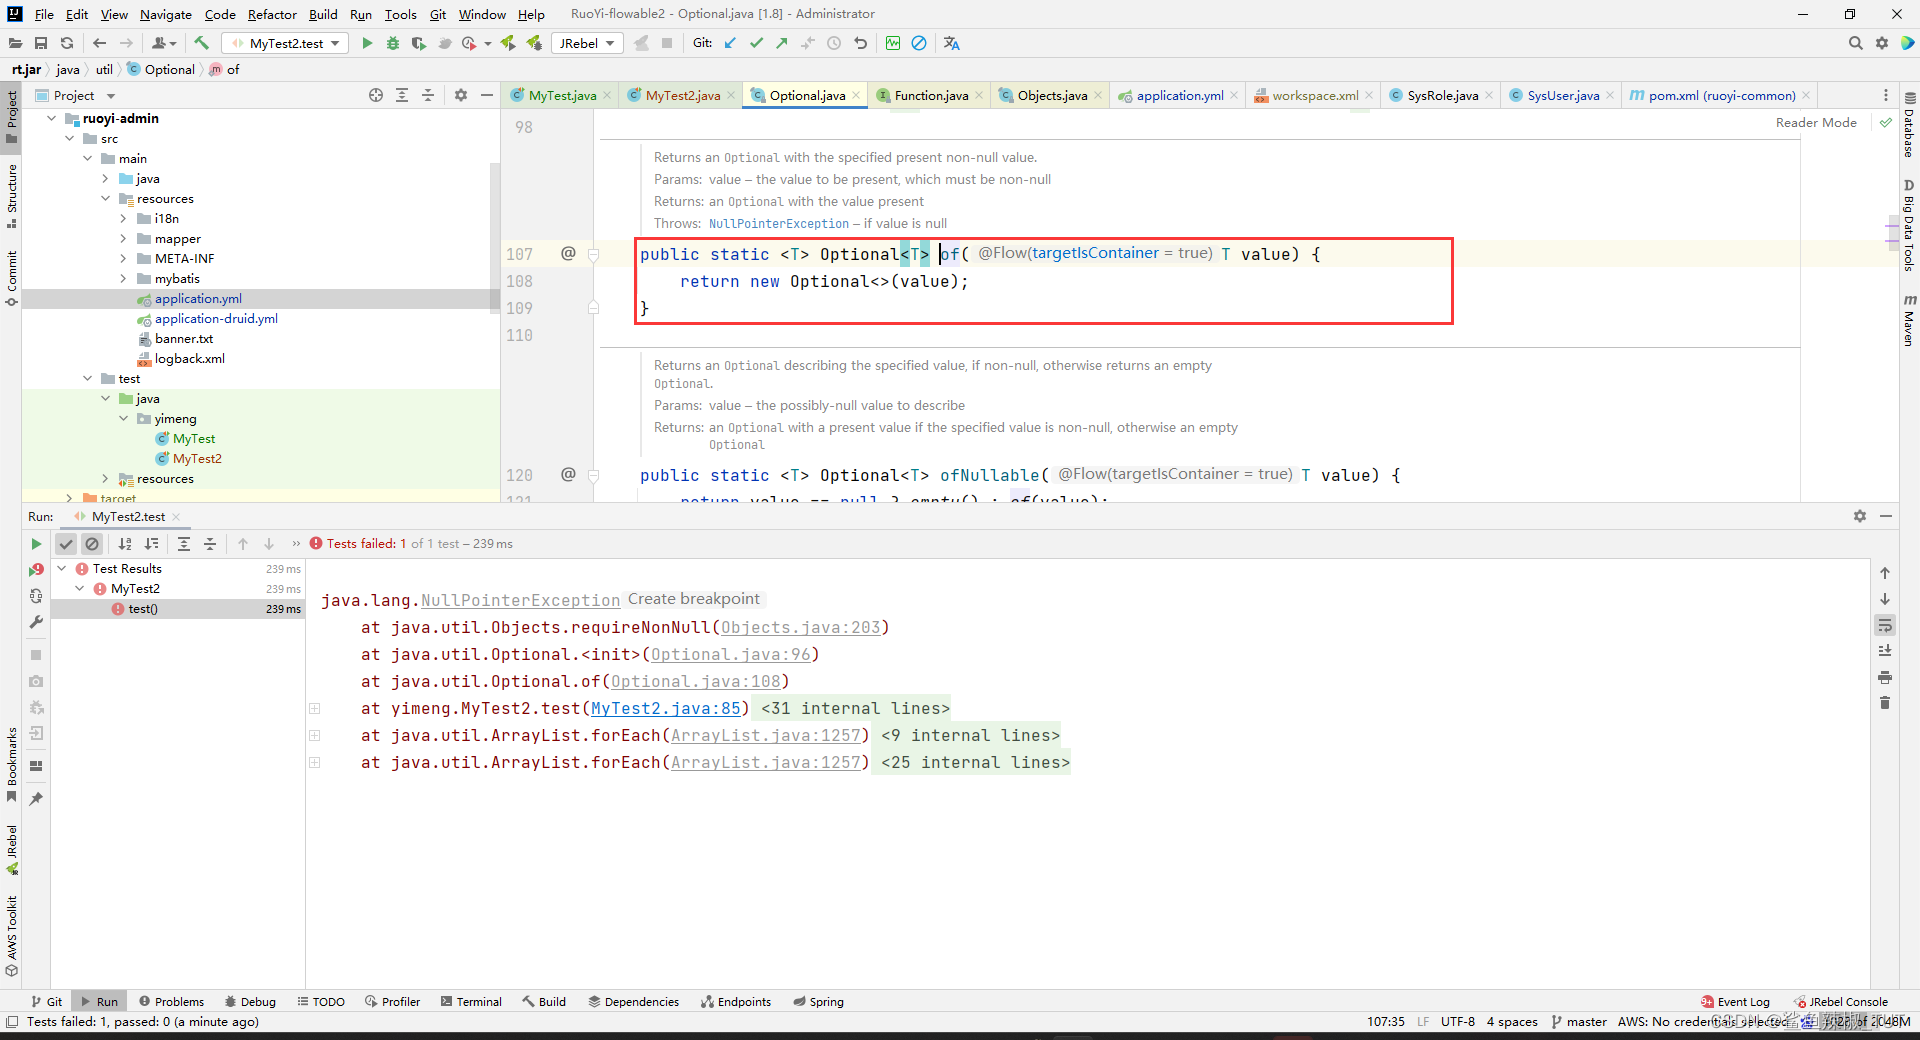
Task: Expand the i18n folder
Action: coord(124,218)
